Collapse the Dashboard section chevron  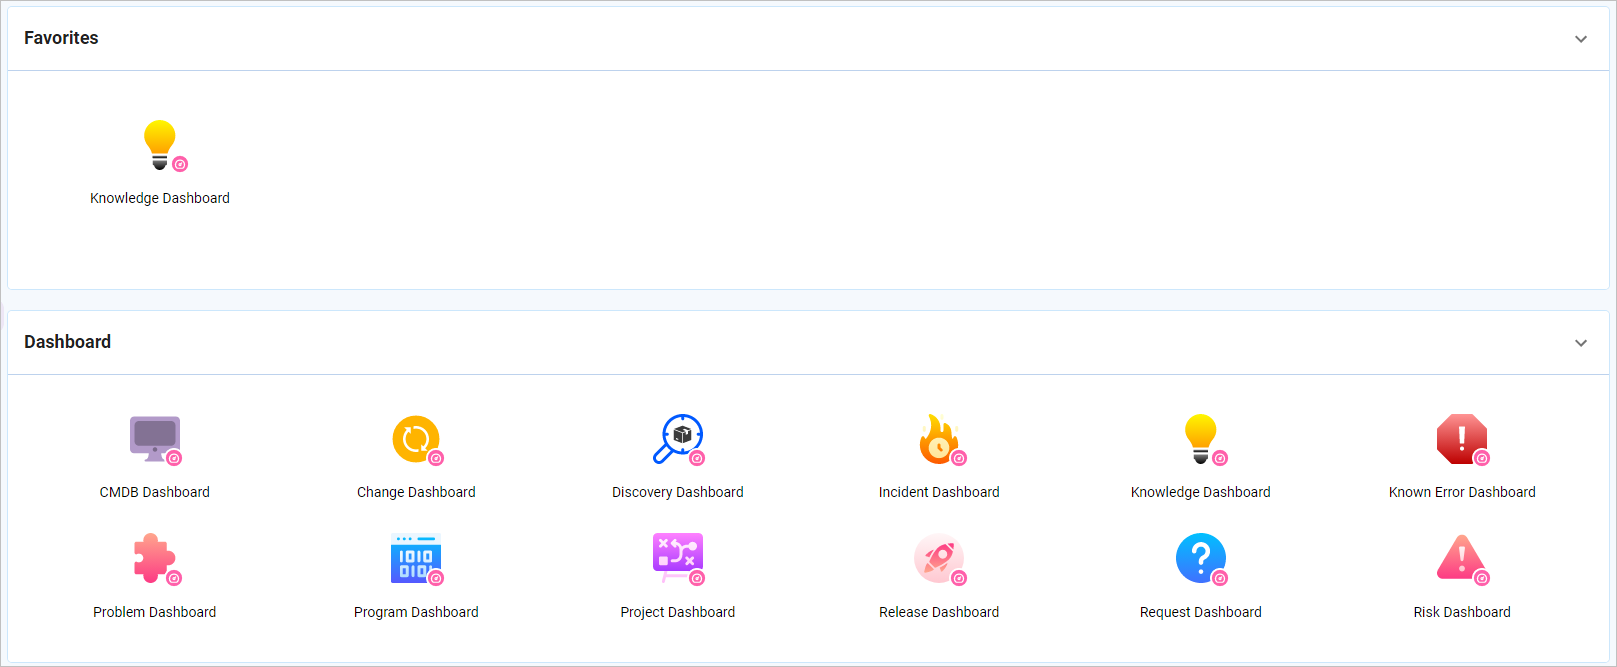click(1581, 343)
